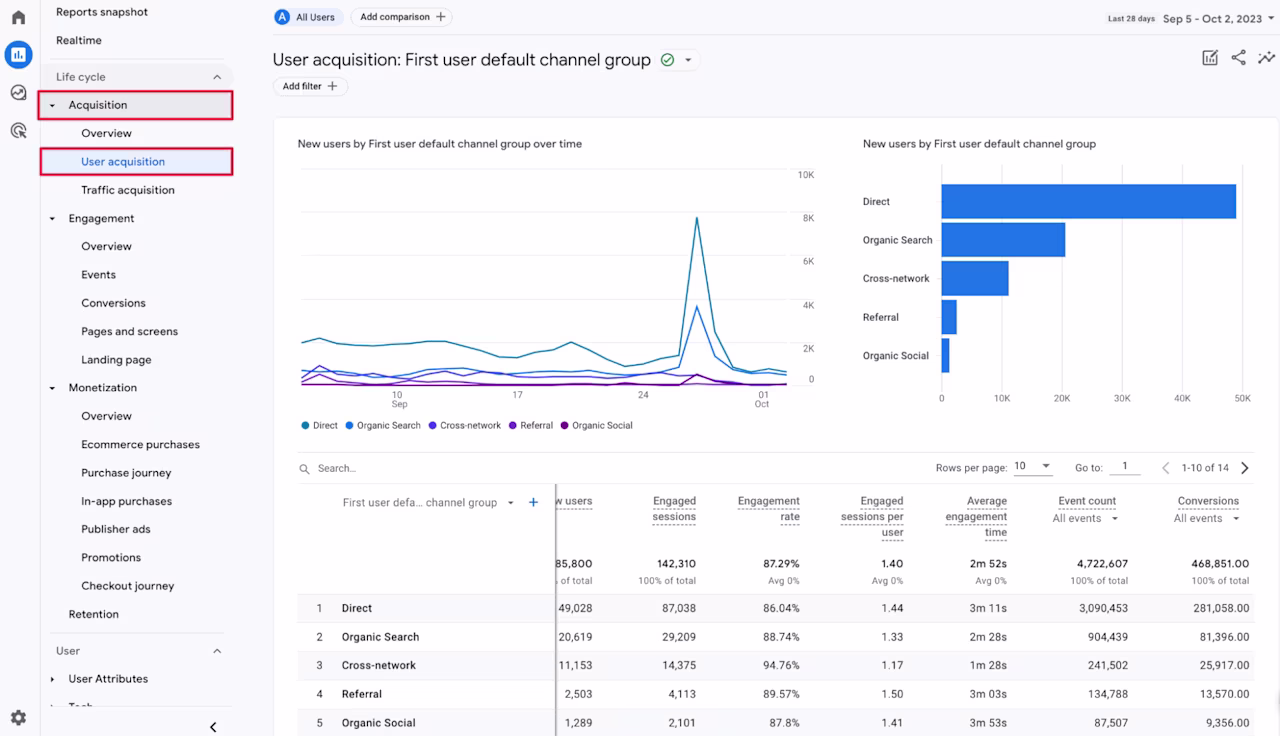Screen dimensions: 1280x736
Task: Open the Realtime report
Action: pyautogui.click(x=79, y=40)
